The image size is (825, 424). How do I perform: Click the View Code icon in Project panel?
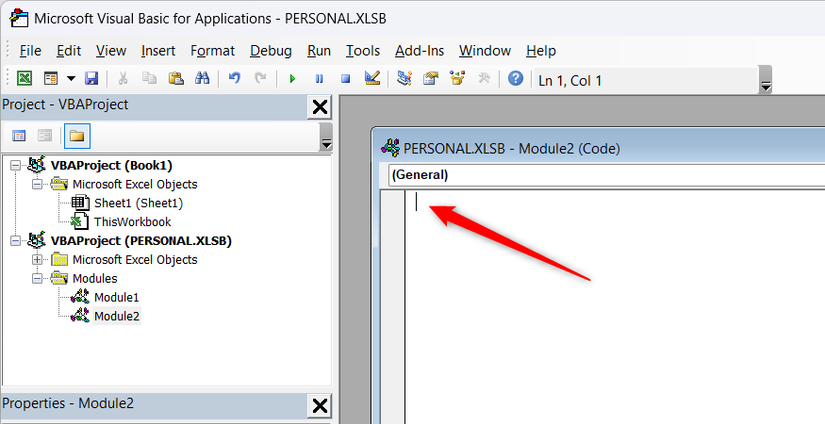(19, 136)
